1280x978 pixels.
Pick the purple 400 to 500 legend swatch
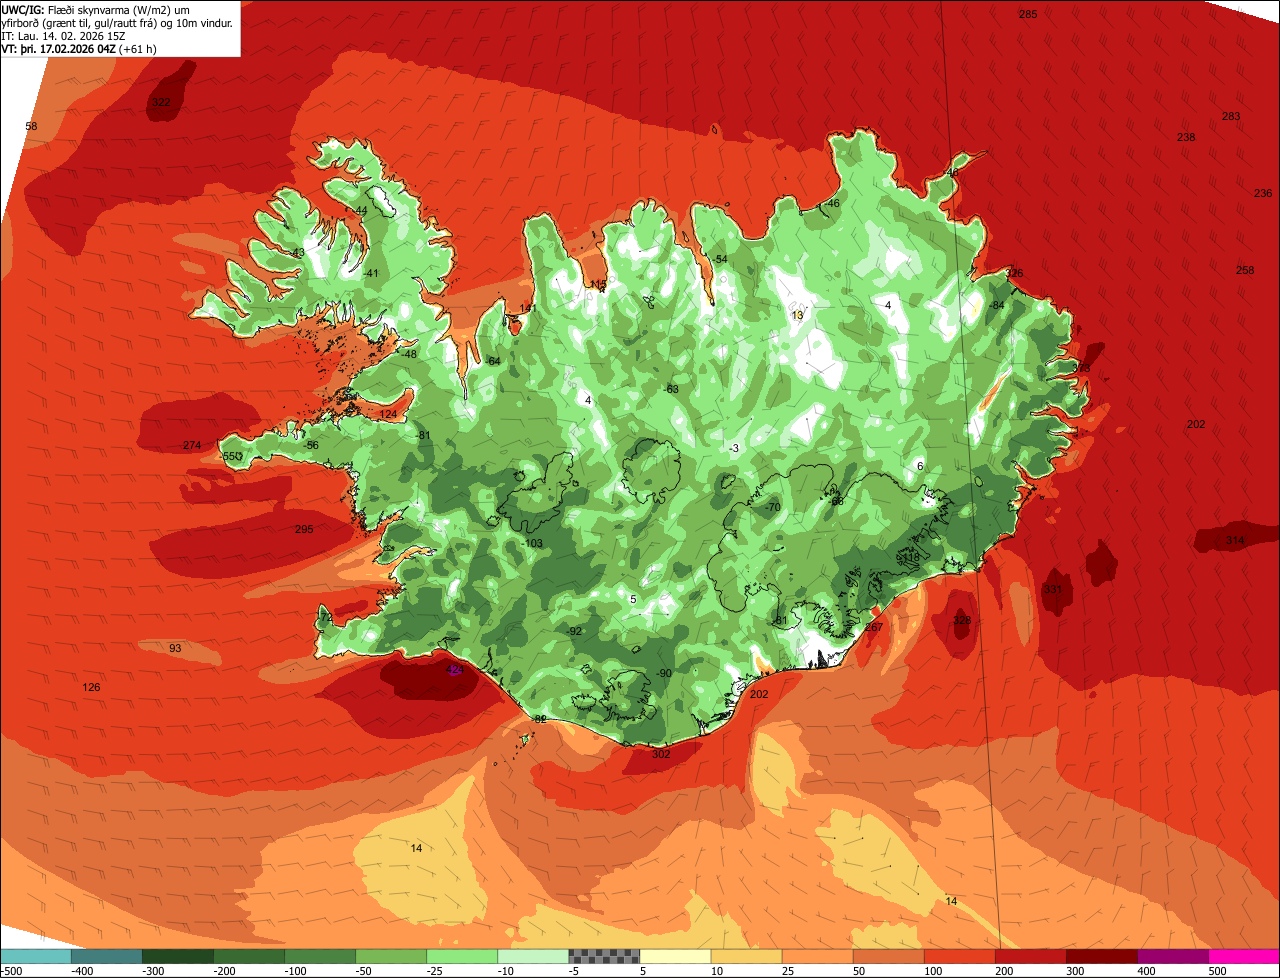pyautogui.click(x=1173, y=956)
